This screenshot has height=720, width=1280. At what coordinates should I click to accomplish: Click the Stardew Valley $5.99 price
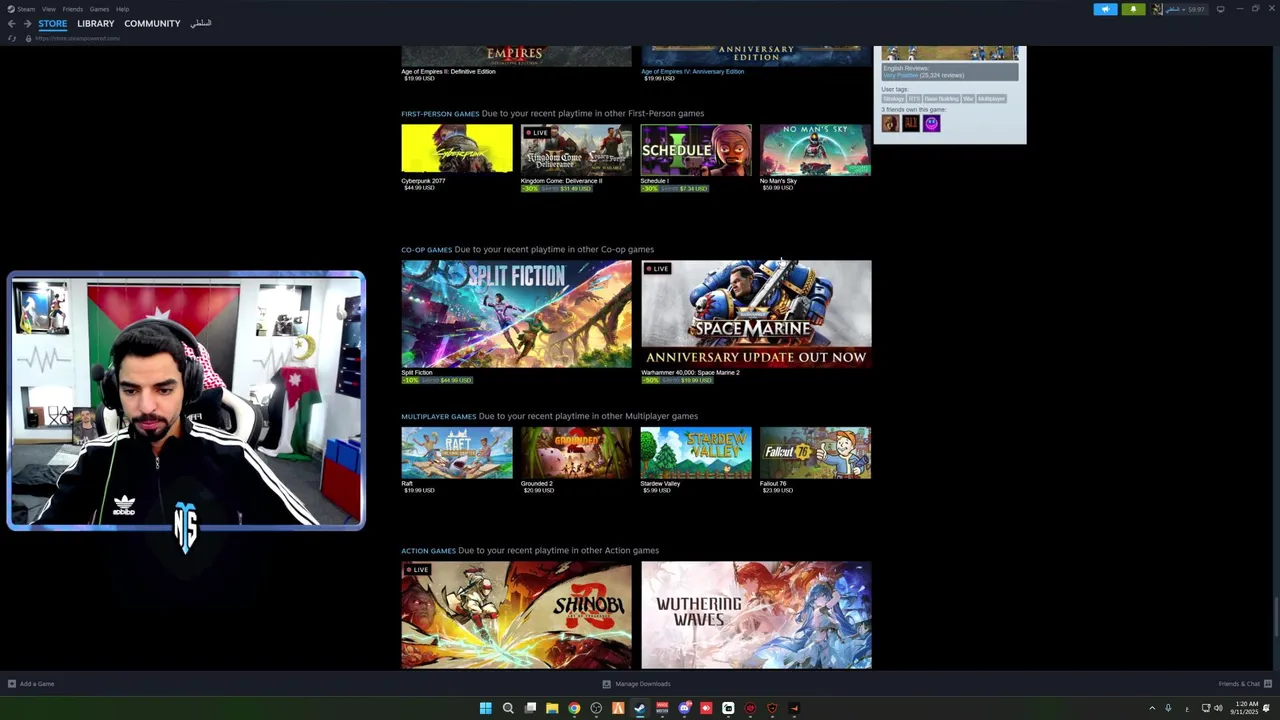point(657,490)
